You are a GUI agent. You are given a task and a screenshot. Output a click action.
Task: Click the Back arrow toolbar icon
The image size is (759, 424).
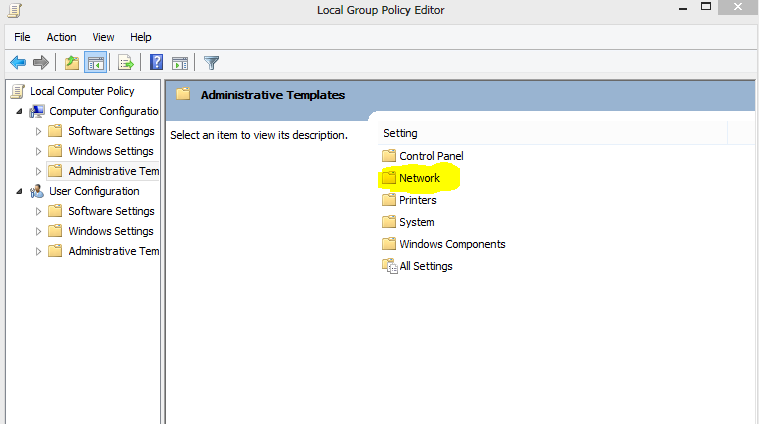pyautogui.click(x=18, y=62)
